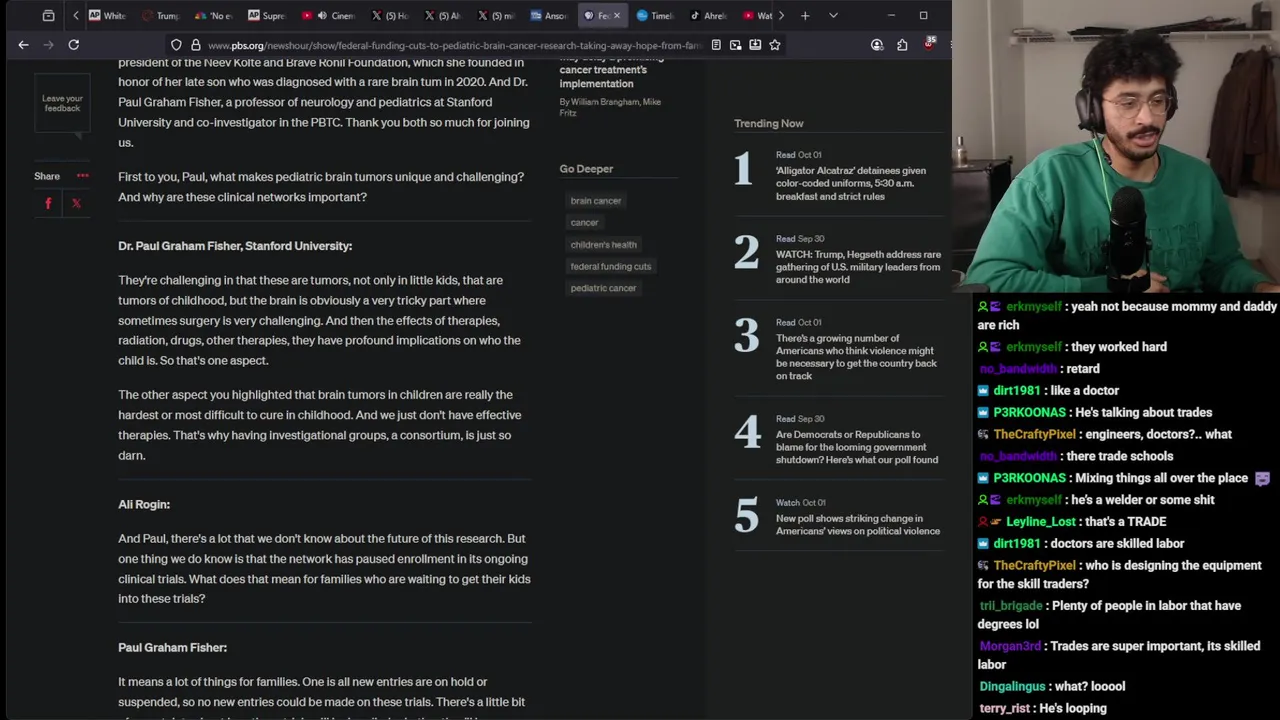Image resolution: width=1280 pixels, height=720 pixels.
Task: Open a new browser tab with plus
Action: (805, 15)
